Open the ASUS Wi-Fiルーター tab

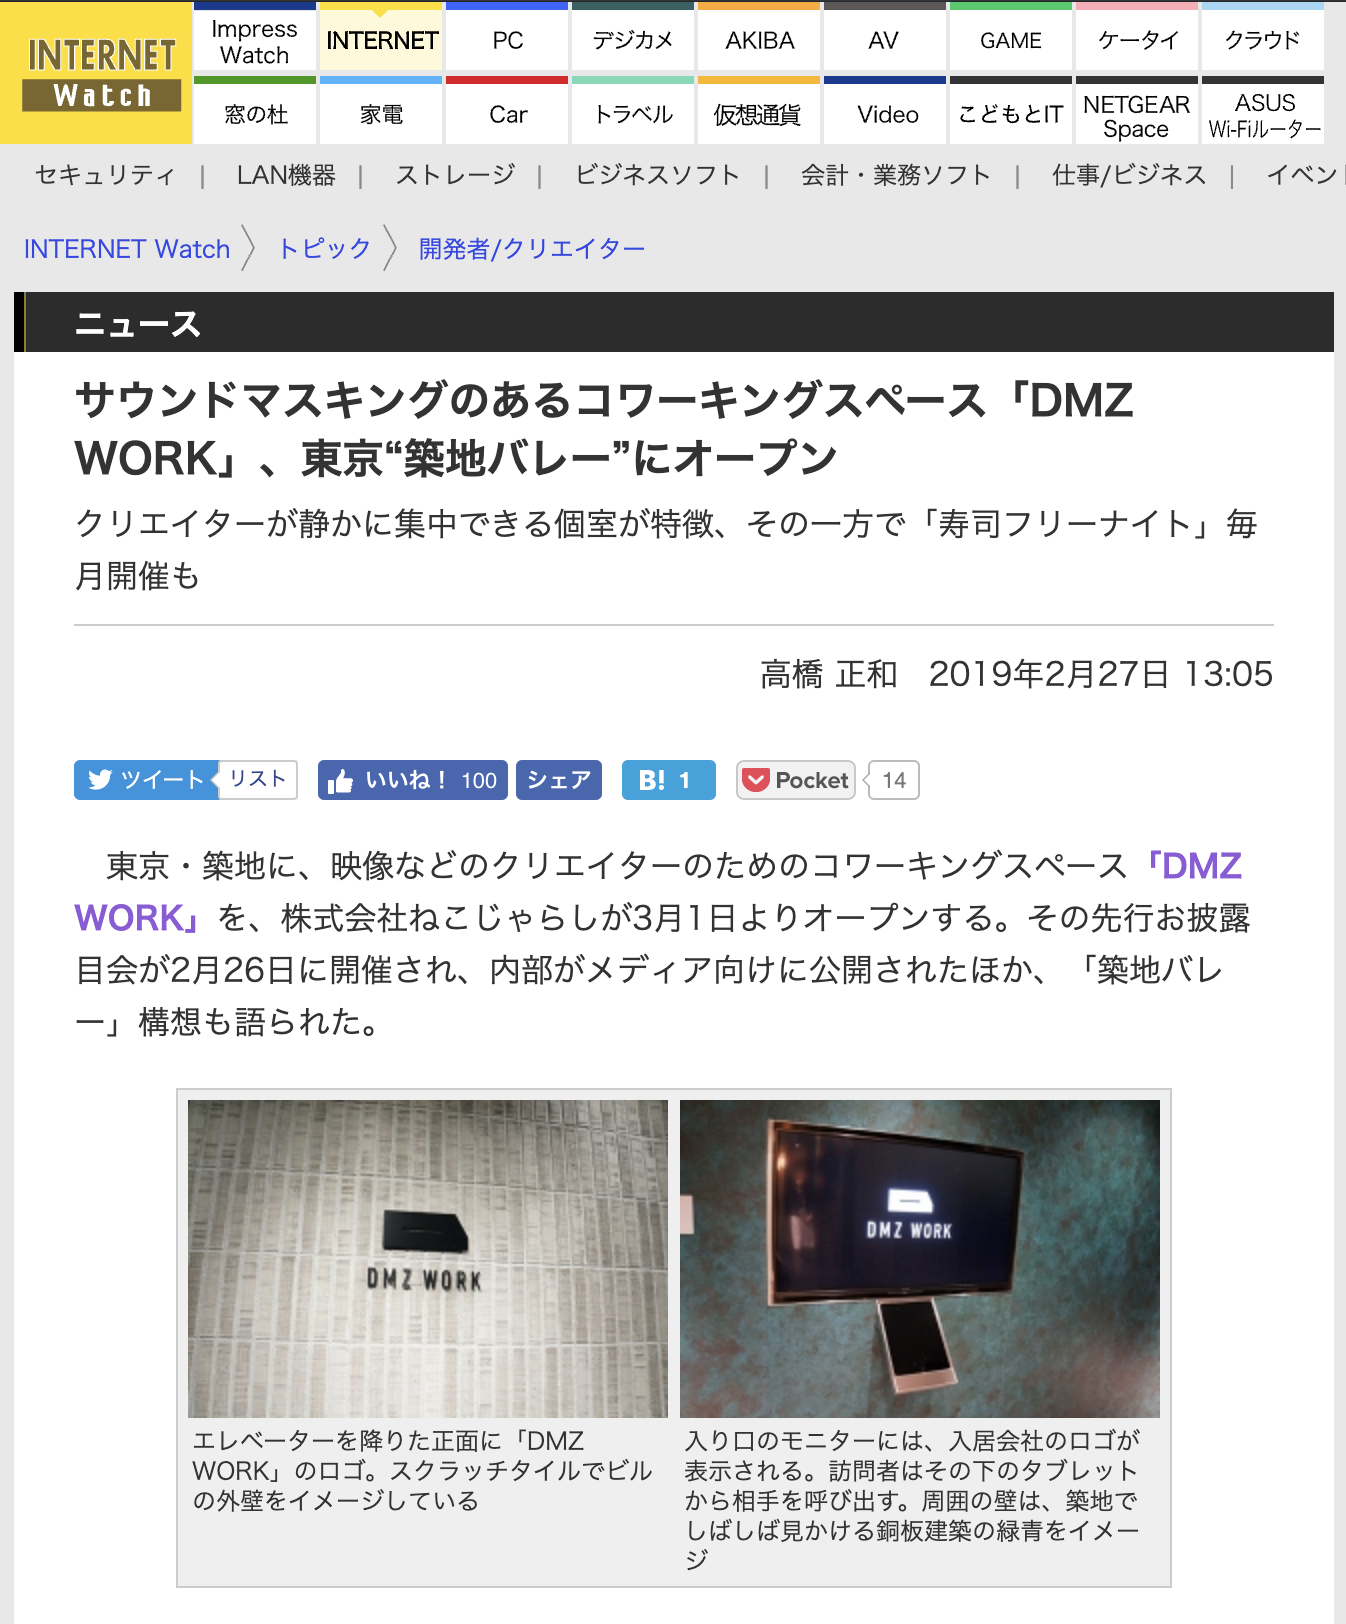[x=1263, y=111]
